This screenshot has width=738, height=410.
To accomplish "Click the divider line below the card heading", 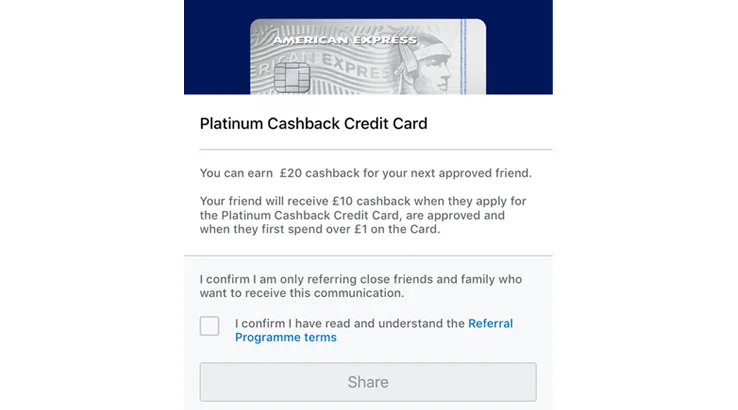I will pos(368,149).
